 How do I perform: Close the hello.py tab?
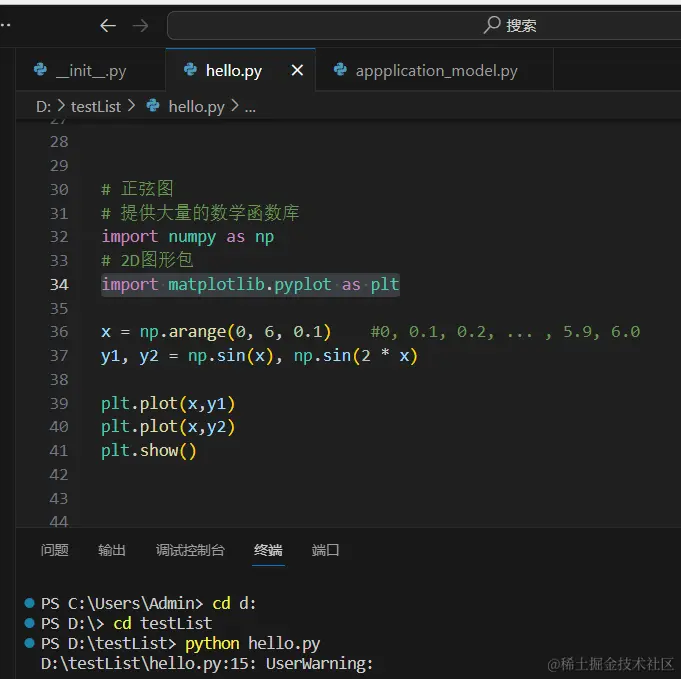(297, 70)
